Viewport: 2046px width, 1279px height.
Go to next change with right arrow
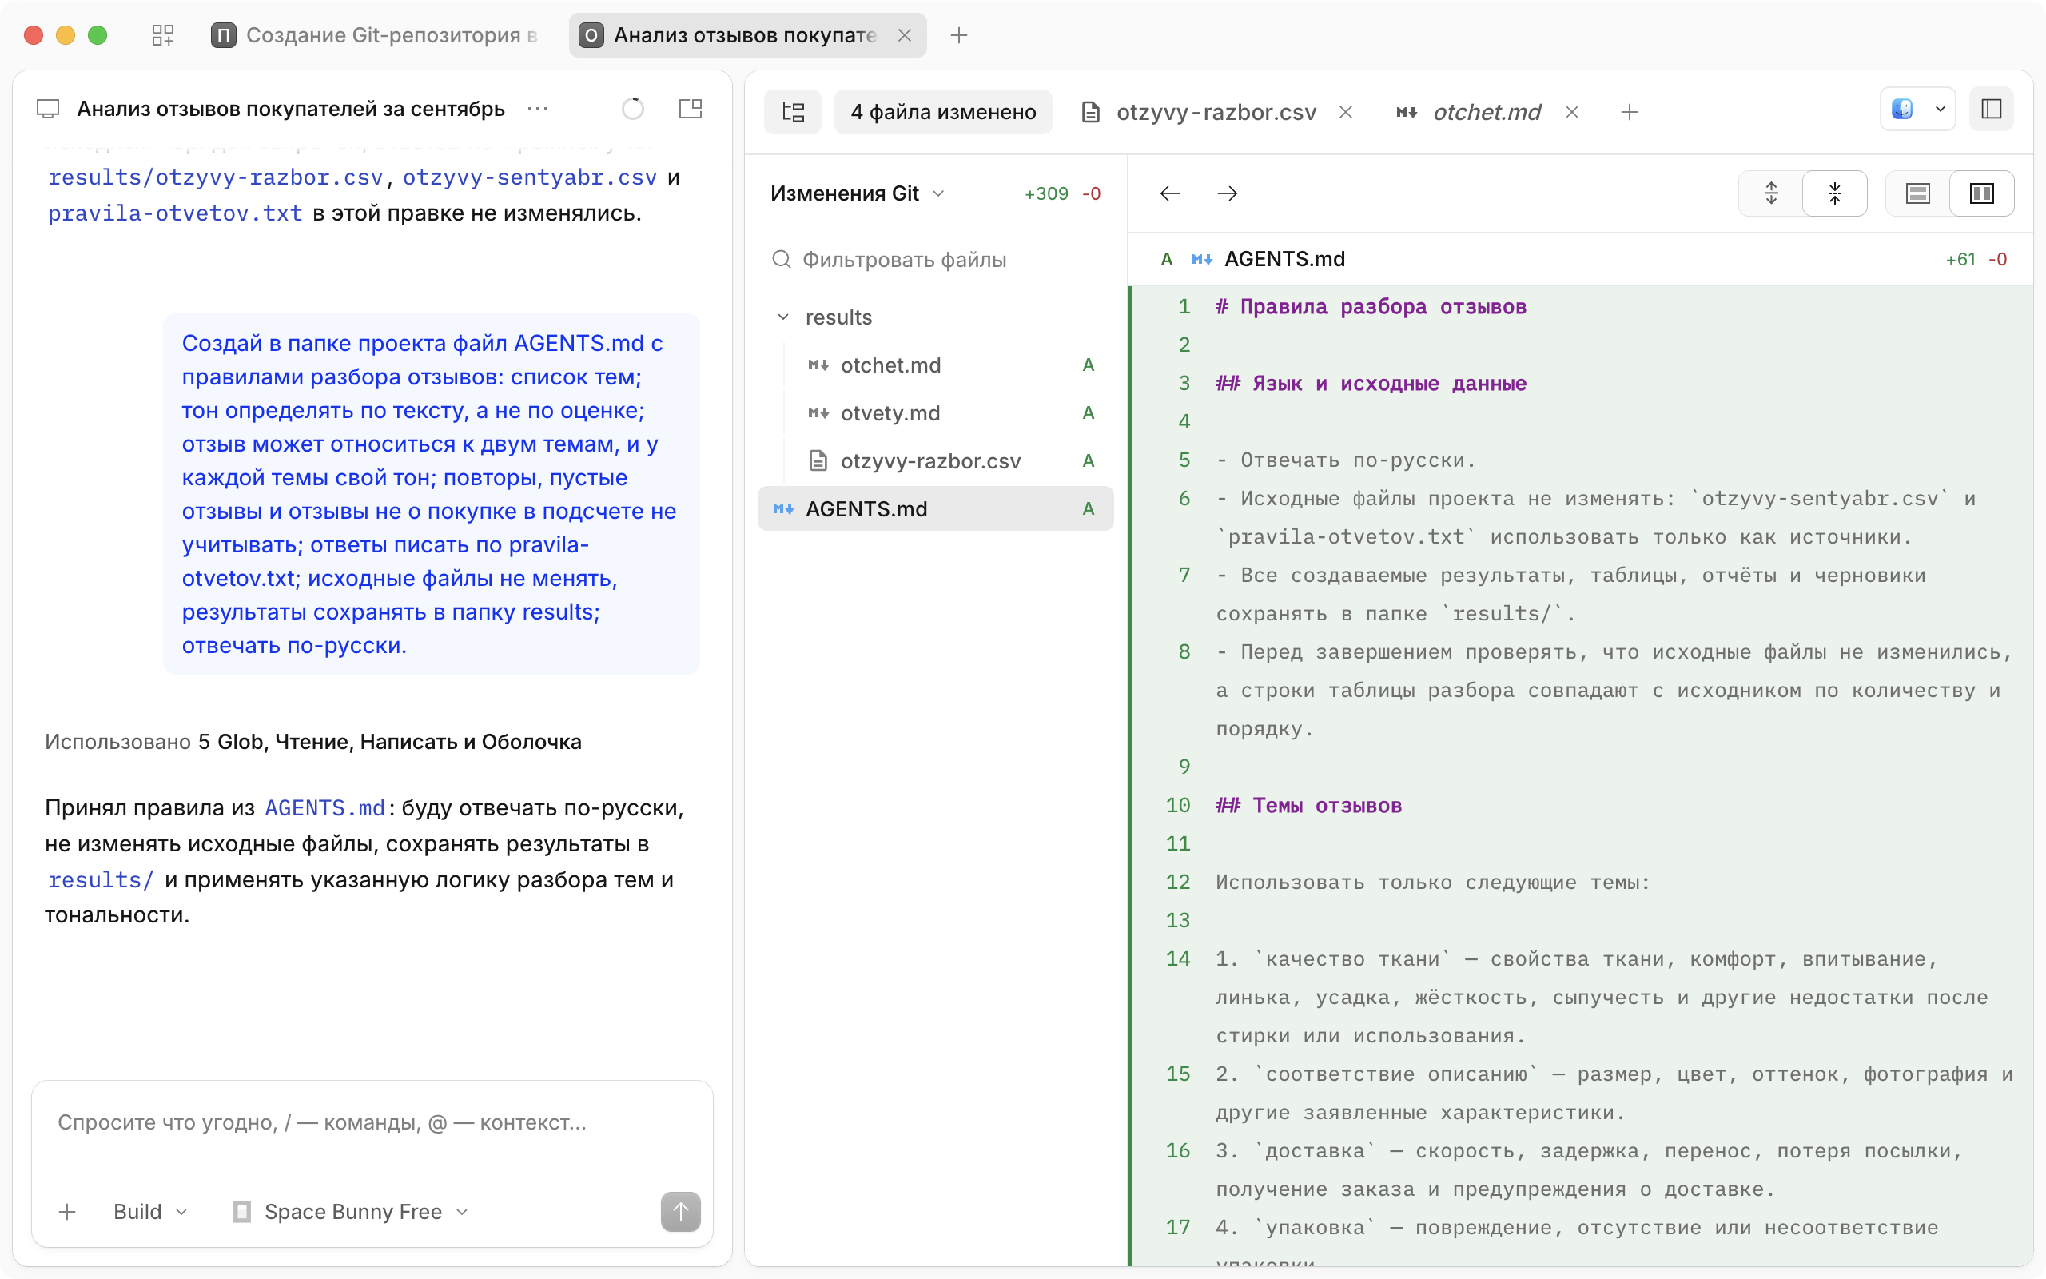coord(1227,194)
